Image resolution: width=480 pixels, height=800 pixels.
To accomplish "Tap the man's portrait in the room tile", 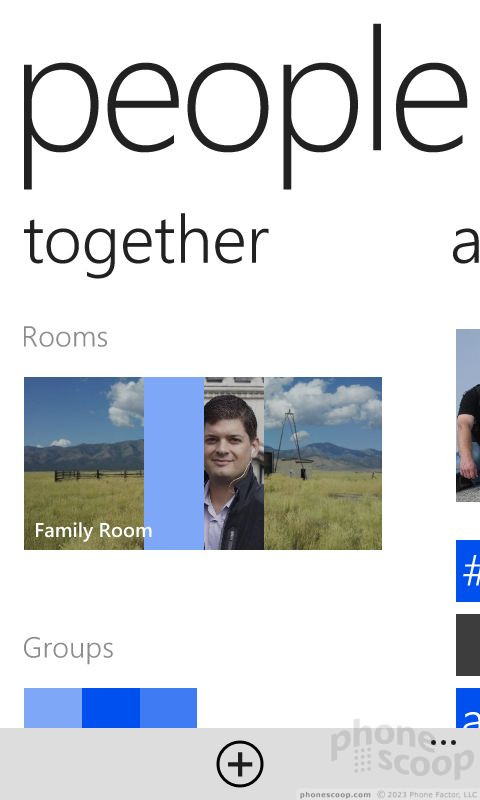I will pyautogui.click(x=234, y=463).
